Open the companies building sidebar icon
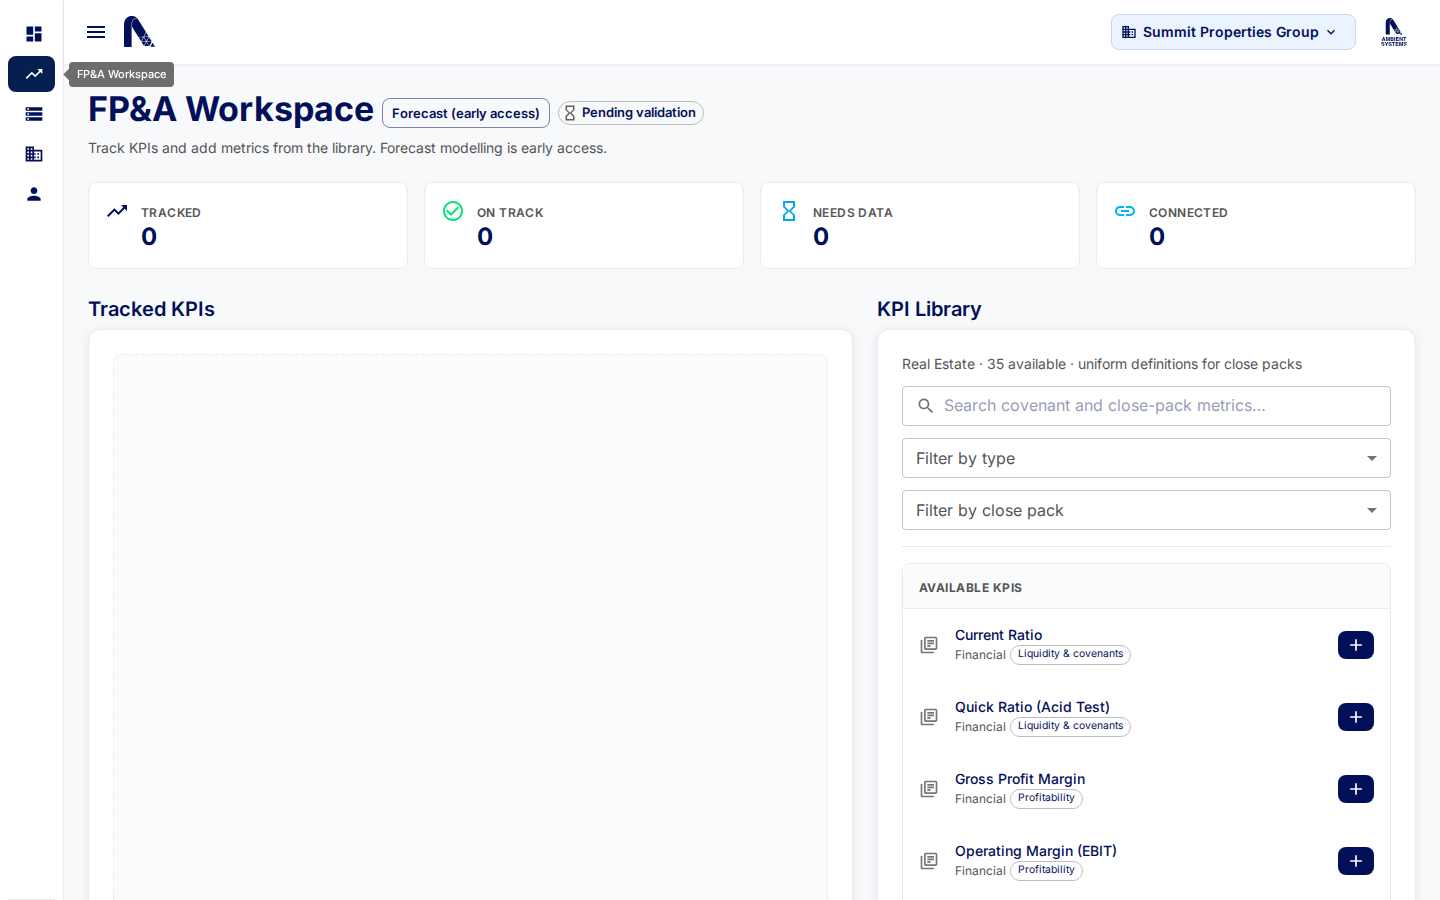Viewport: 1440px width, 900px height. (x=34, y=154)
